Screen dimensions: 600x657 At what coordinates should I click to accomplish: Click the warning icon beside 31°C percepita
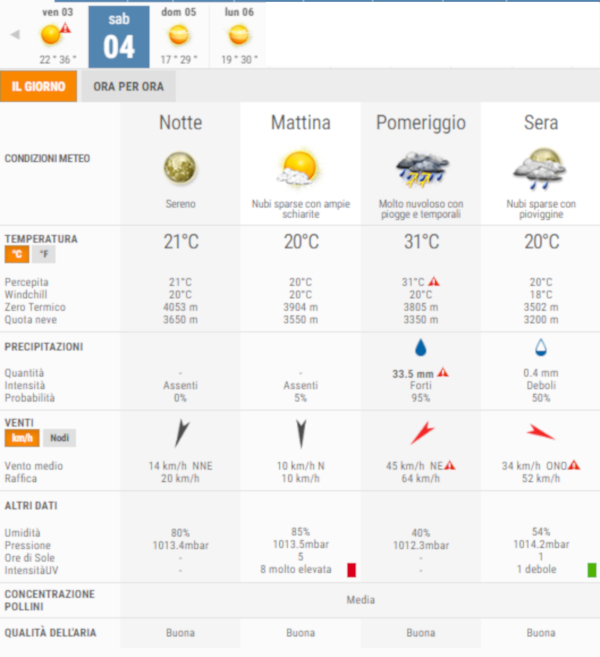click(434, 281)
